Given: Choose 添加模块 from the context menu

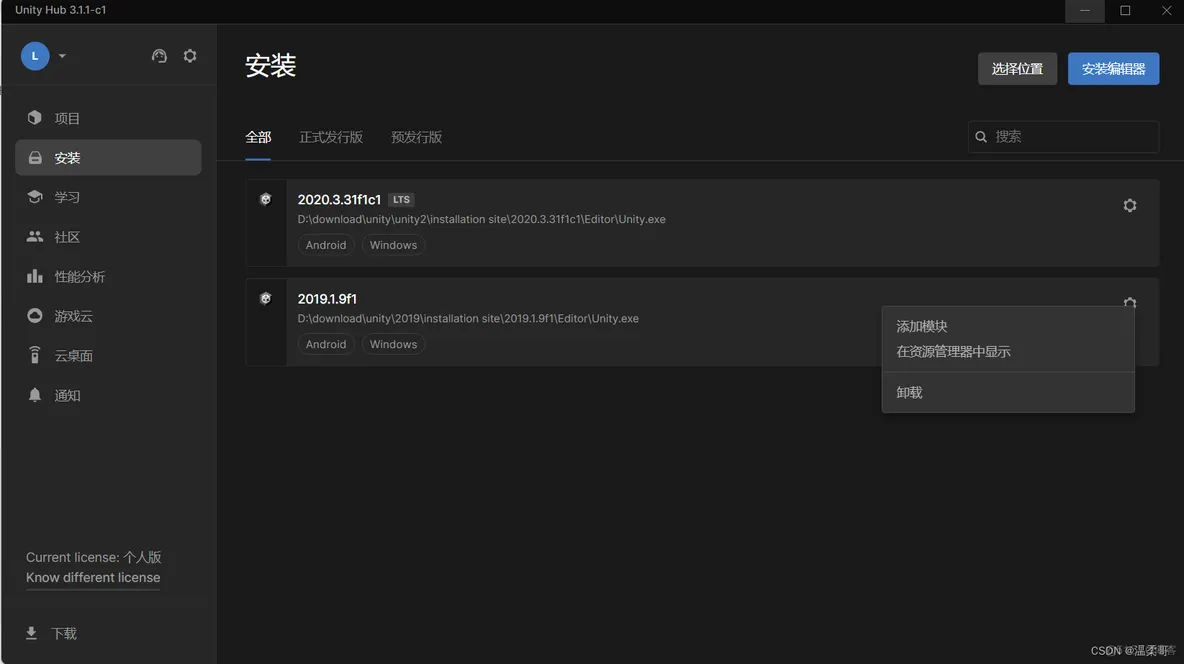Looking at the screenshot, I should click(1008, 326).
